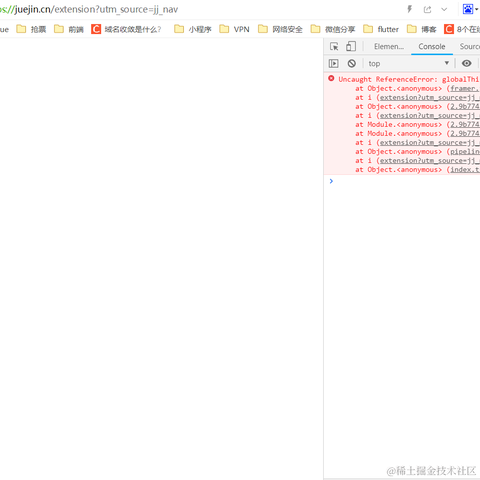Click the Uncaught ReferenceError message text
This screenshot has height=480, width=480.
tap(408, 79)
